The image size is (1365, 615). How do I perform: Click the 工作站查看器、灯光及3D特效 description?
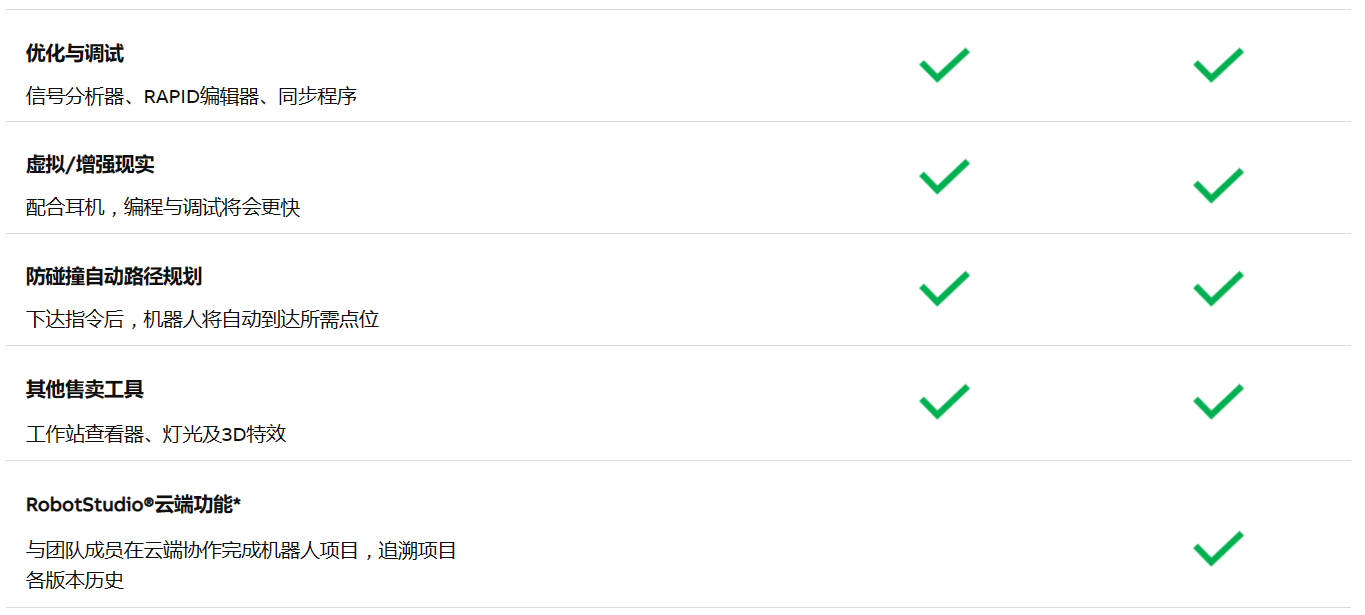[x=156, y=434]
